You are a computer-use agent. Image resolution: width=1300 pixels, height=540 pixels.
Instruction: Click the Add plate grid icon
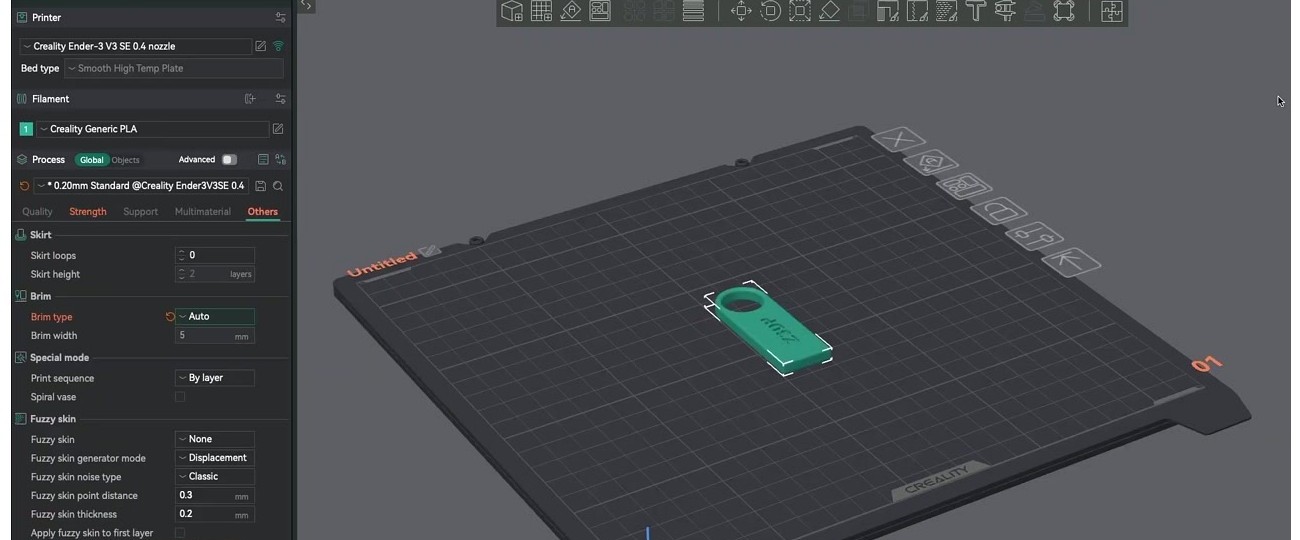click(x=541, y=11)
